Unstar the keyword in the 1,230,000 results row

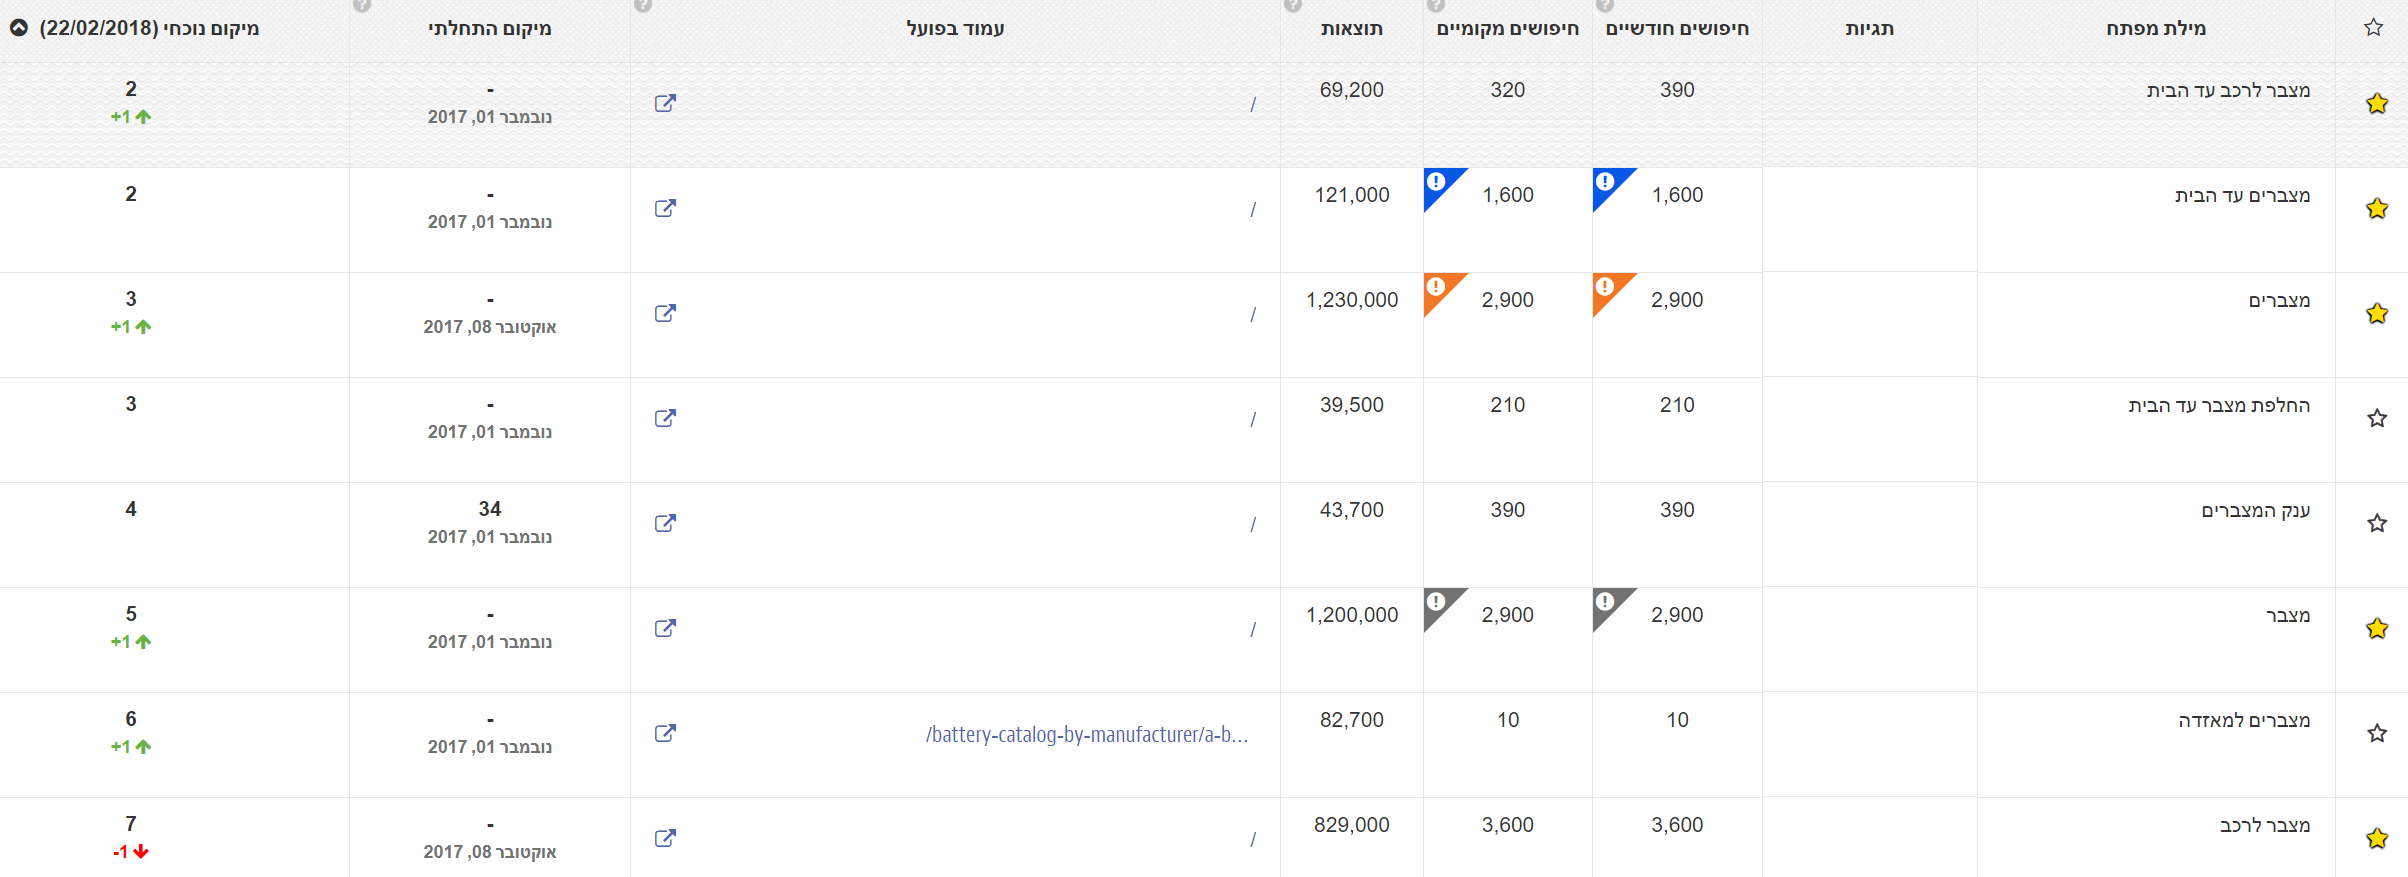click(x=2377, y=313)
